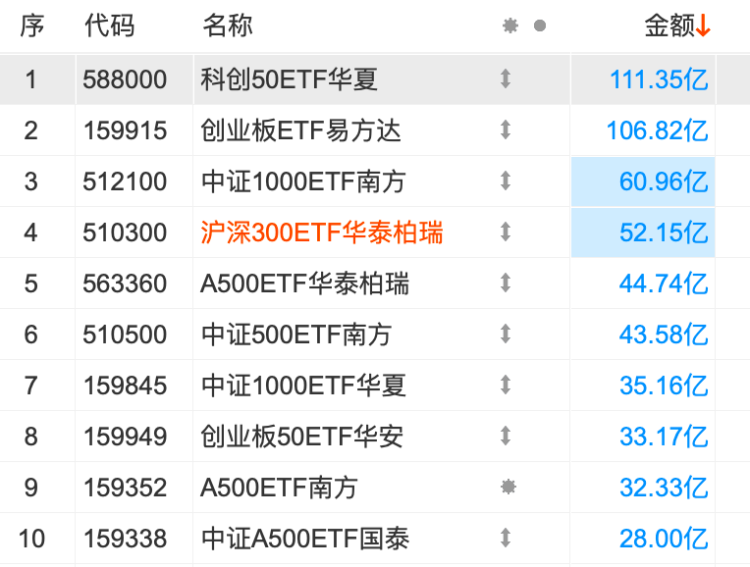Click arrow icon in A500ETF华泰柏瑞 row
The height and width of the screenshot is (567, 750).
pyautogui.click(x=506, y=283)
